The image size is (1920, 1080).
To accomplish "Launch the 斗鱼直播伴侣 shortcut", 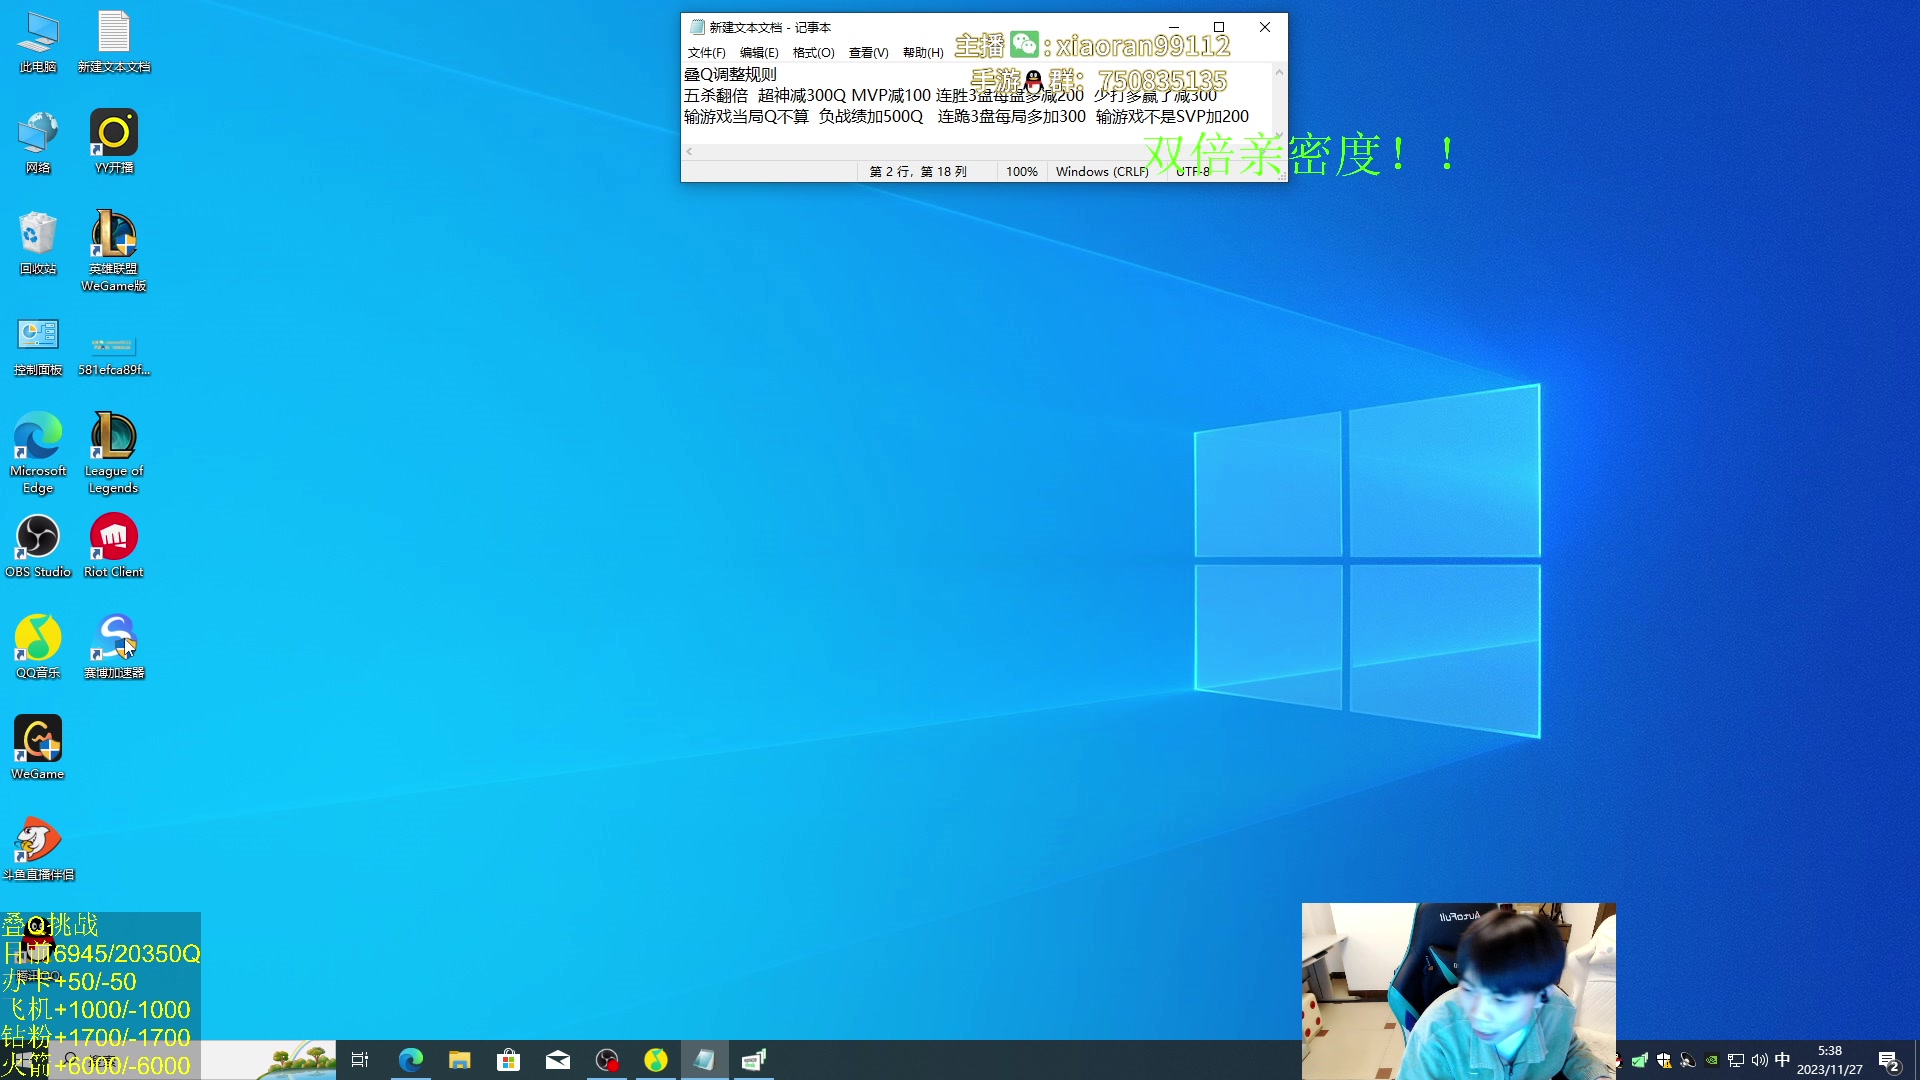I will (x=38, y=849).
